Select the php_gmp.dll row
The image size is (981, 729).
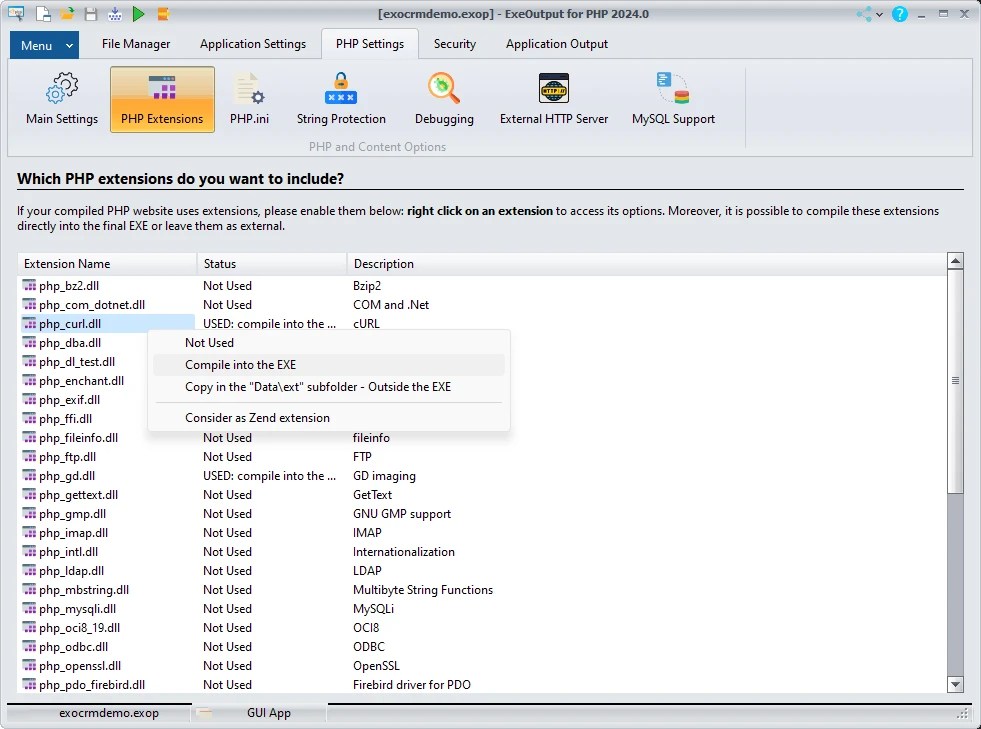(482, 514)
